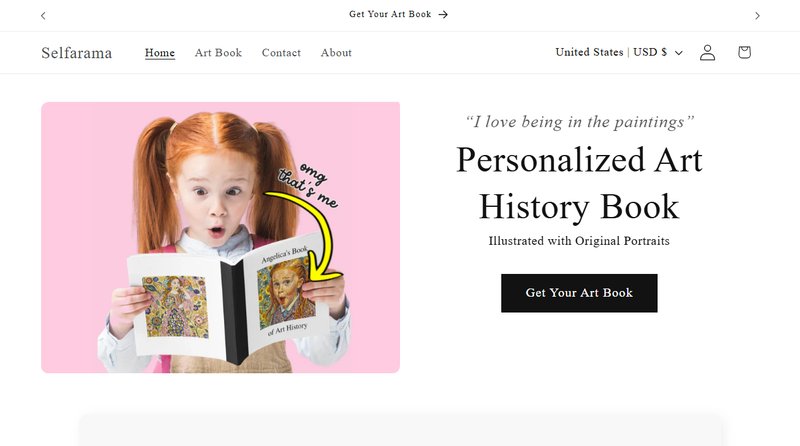Click the portrait painting on the book's right page

coord(286,295)
